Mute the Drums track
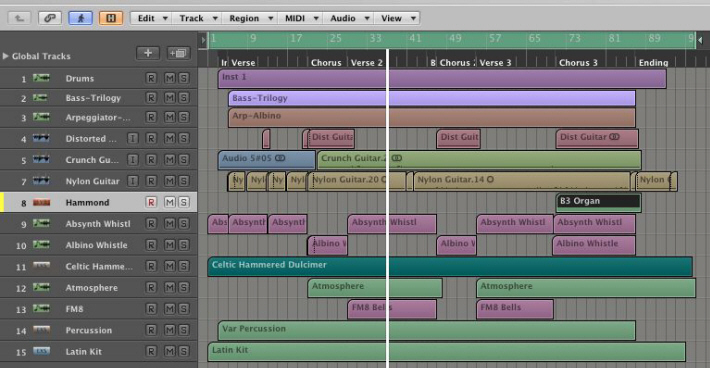 pyautogui.click(x=169, y=78)
